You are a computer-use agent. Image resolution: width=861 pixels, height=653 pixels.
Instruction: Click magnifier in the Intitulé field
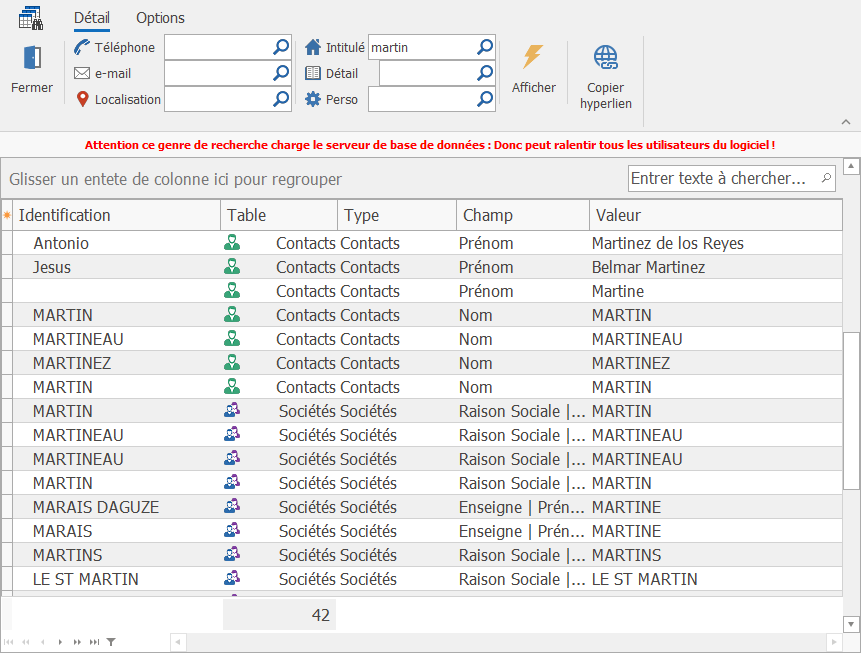(485, 47)
